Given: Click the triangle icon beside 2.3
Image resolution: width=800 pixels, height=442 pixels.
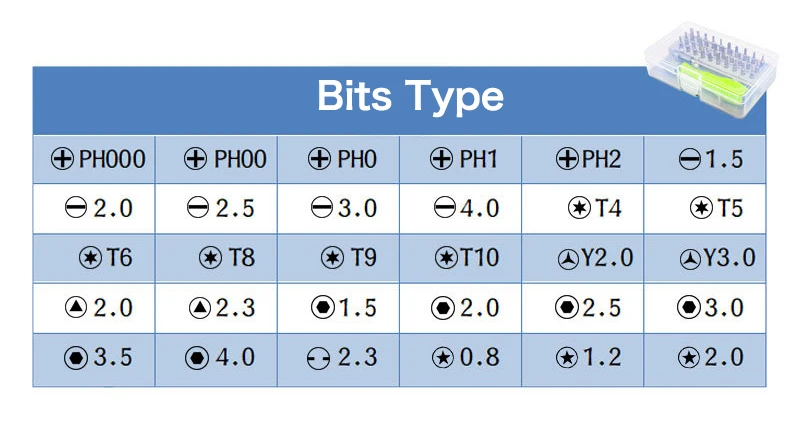Looking at the screenshot, I should [200, 308].
